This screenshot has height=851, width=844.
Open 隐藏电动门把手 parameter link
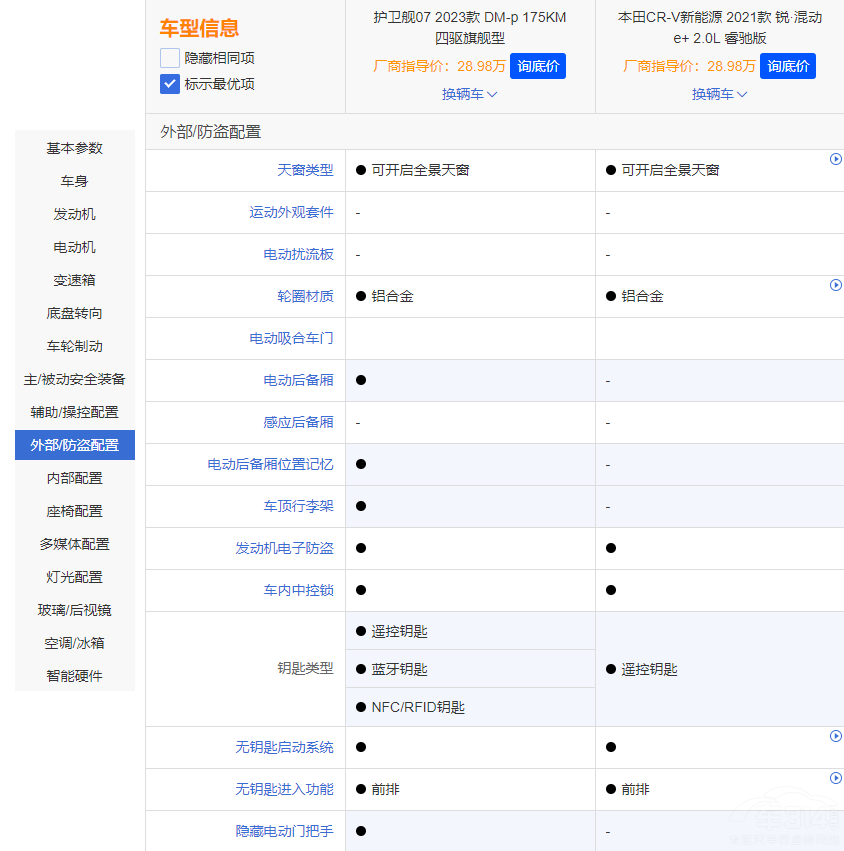284,832
